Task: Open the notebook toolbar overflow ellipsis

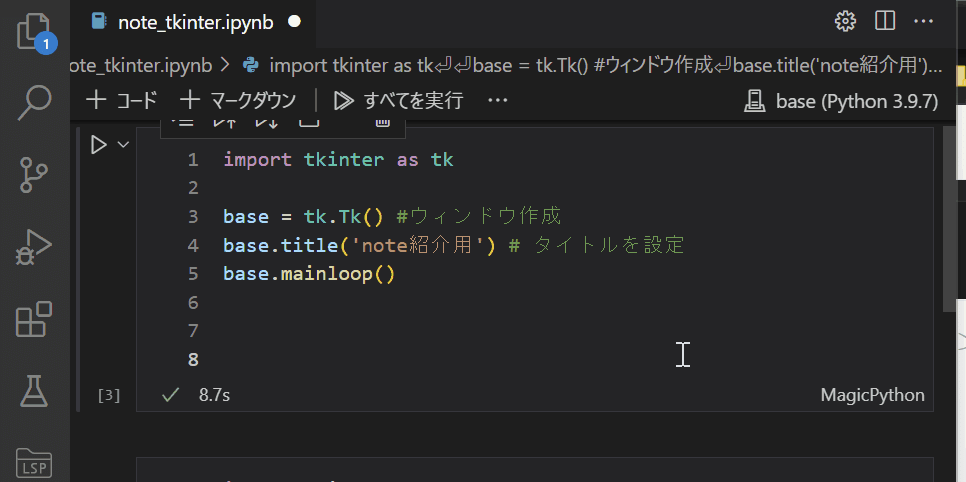Action: (497, 100)
